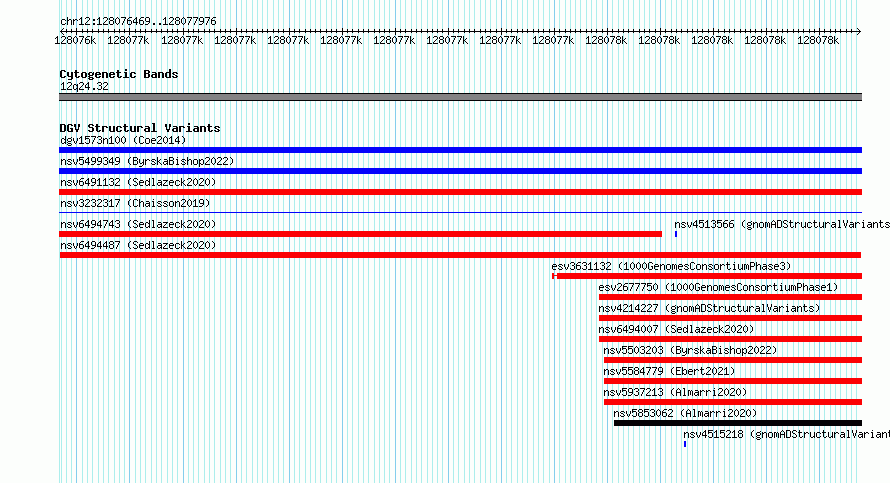Click the red bar under nsv6494007
The image size is (890, 483).
click(x=731, y=339)
